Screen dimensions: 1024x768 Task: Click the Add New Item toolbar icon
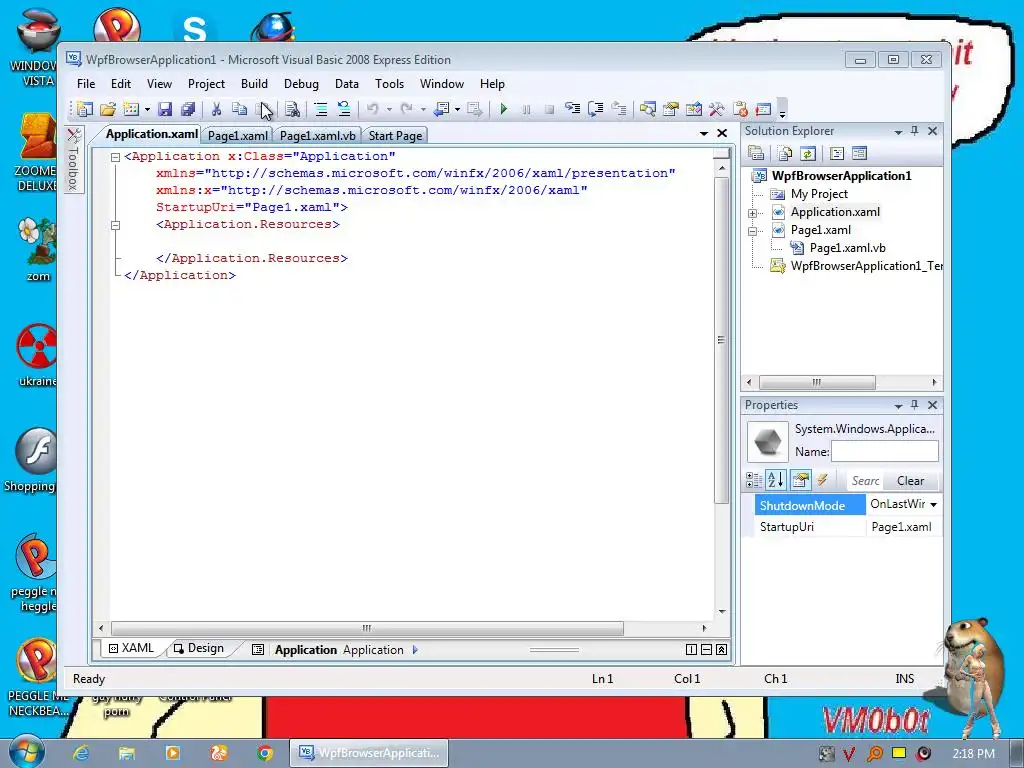(x=131, y=109)
